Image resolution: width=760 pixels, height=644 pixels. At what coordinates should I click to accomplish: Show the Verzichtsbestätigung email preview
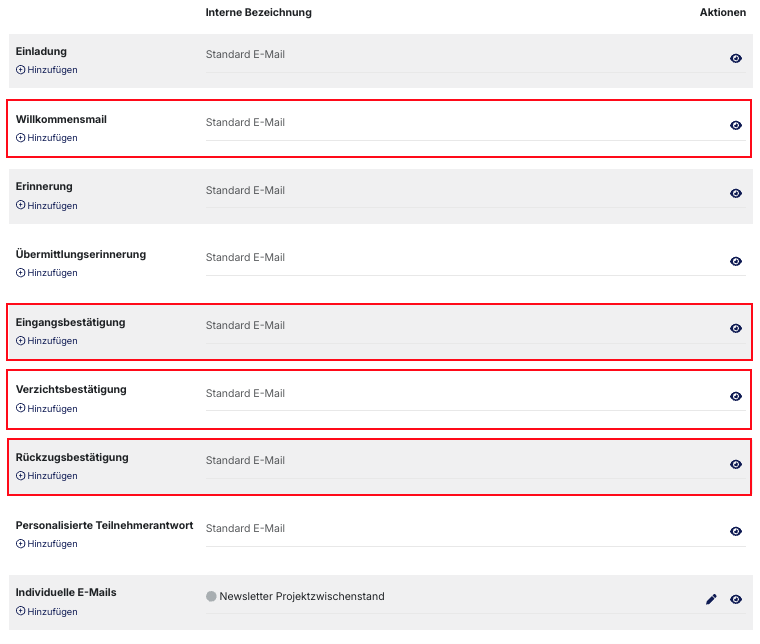[x=736, y=396]
